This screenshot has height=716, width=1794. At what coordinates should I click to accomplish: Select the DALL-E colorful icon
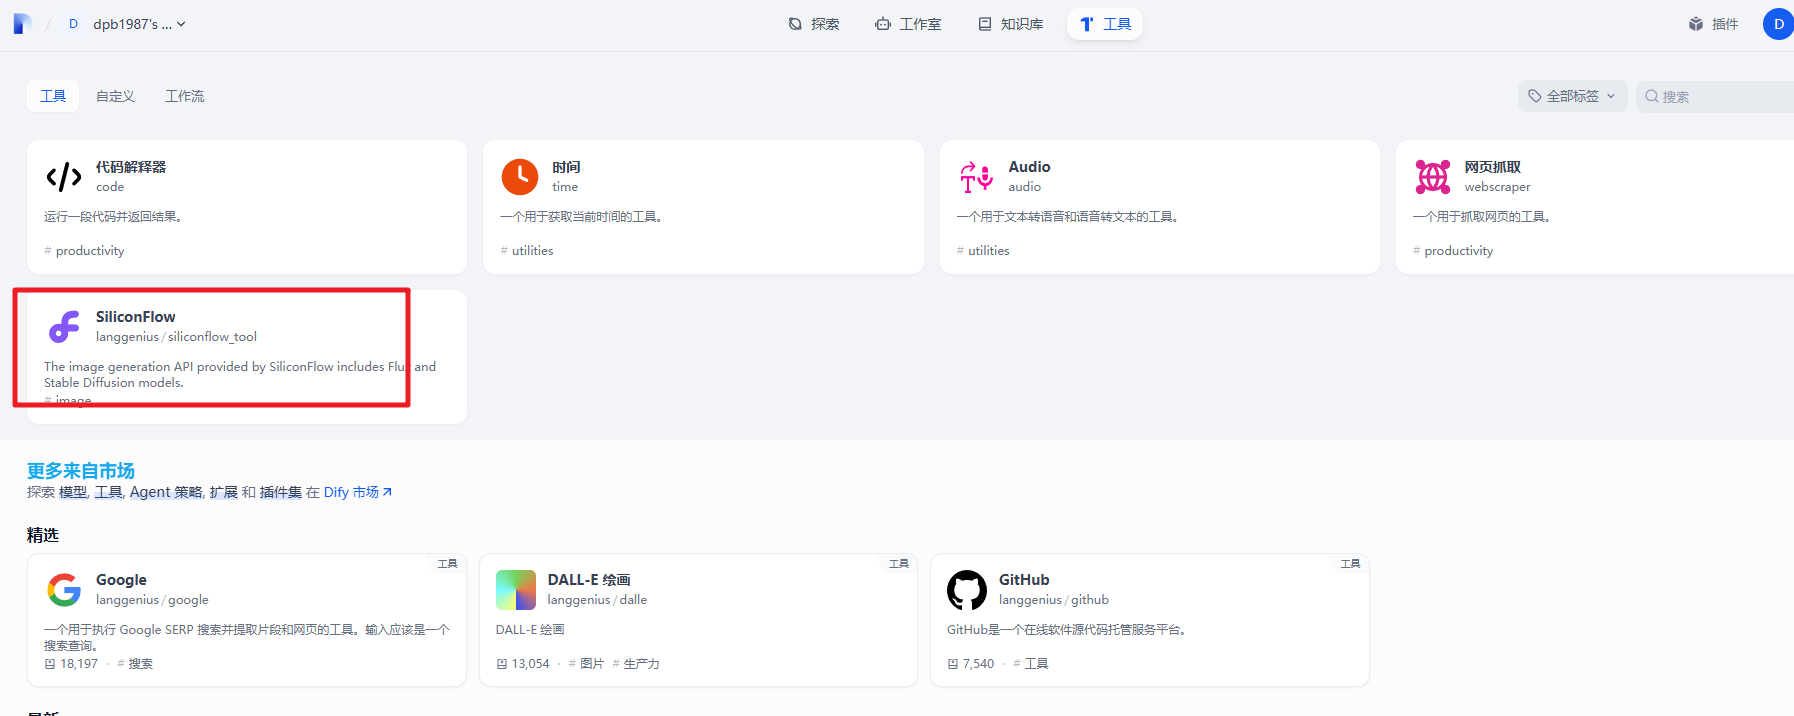(x=516, y=590)
